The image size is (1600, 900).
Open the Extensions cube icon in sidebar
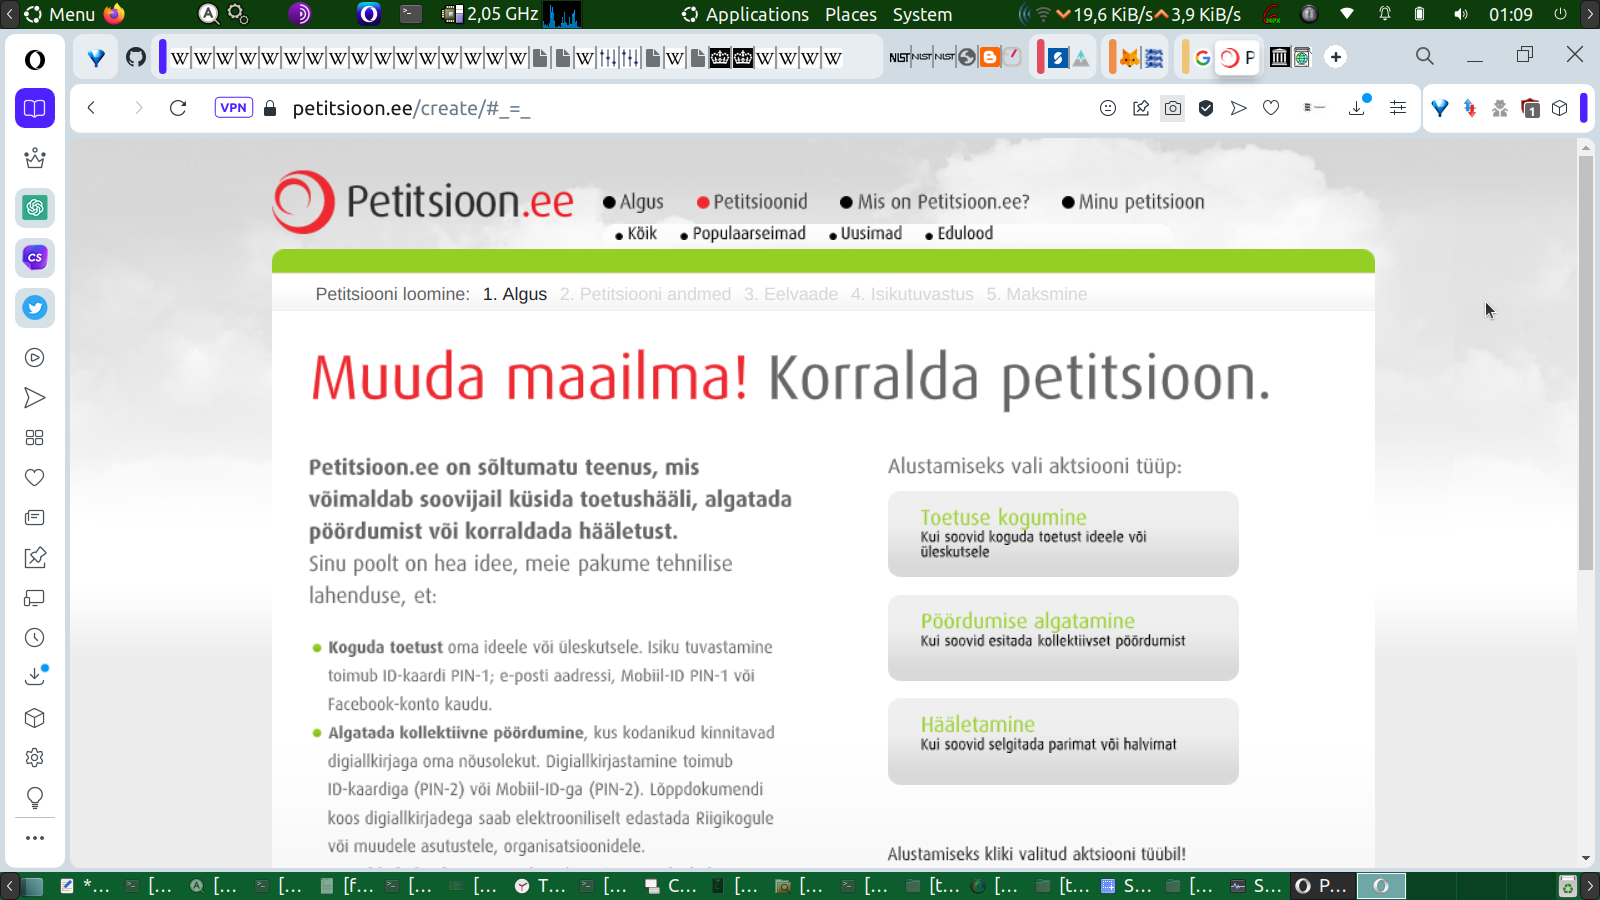click(x=35, y=718)
